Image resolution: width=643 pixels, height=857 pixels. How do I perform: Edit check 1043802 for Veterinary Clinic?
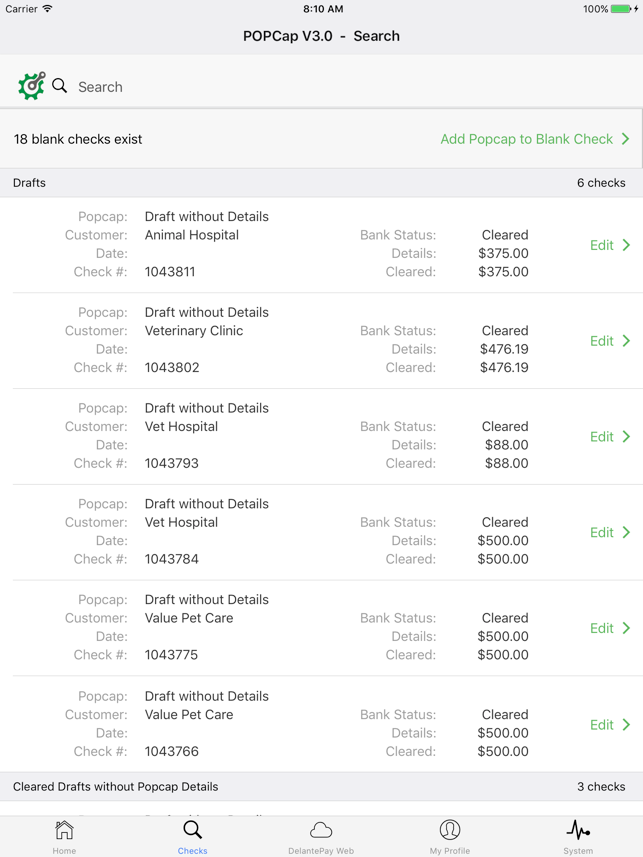pos(602,341)
